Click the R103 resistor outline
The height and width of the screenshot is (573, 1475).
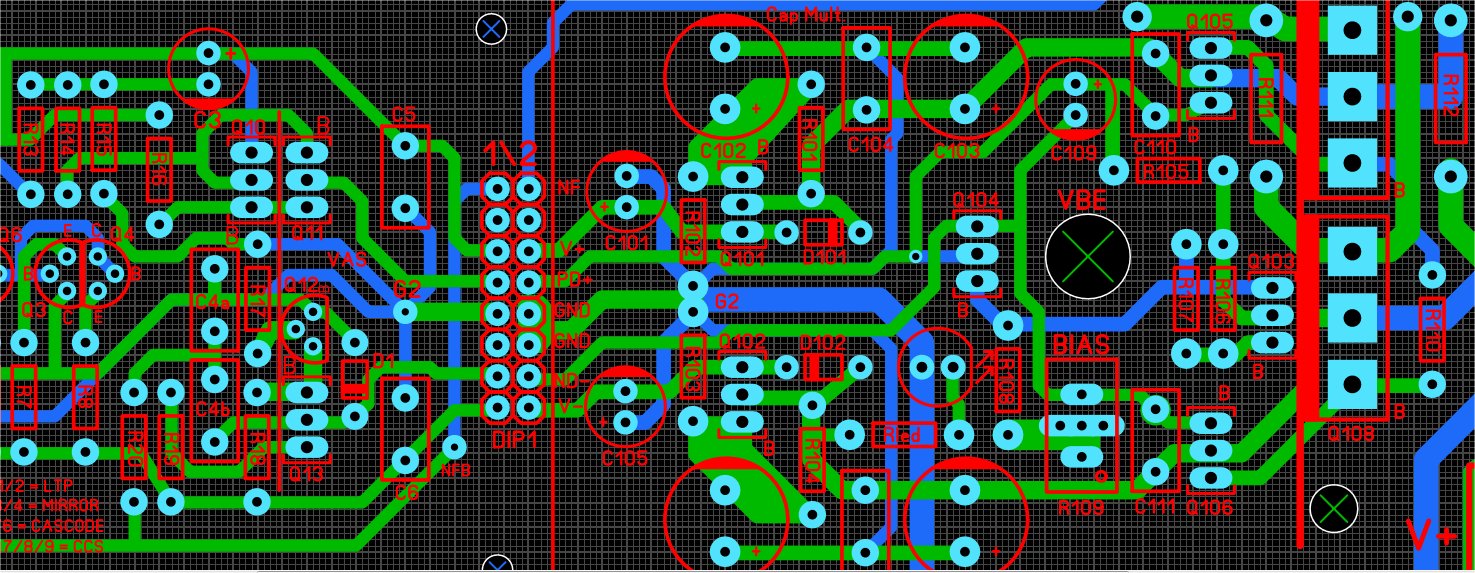click(692, 366)
